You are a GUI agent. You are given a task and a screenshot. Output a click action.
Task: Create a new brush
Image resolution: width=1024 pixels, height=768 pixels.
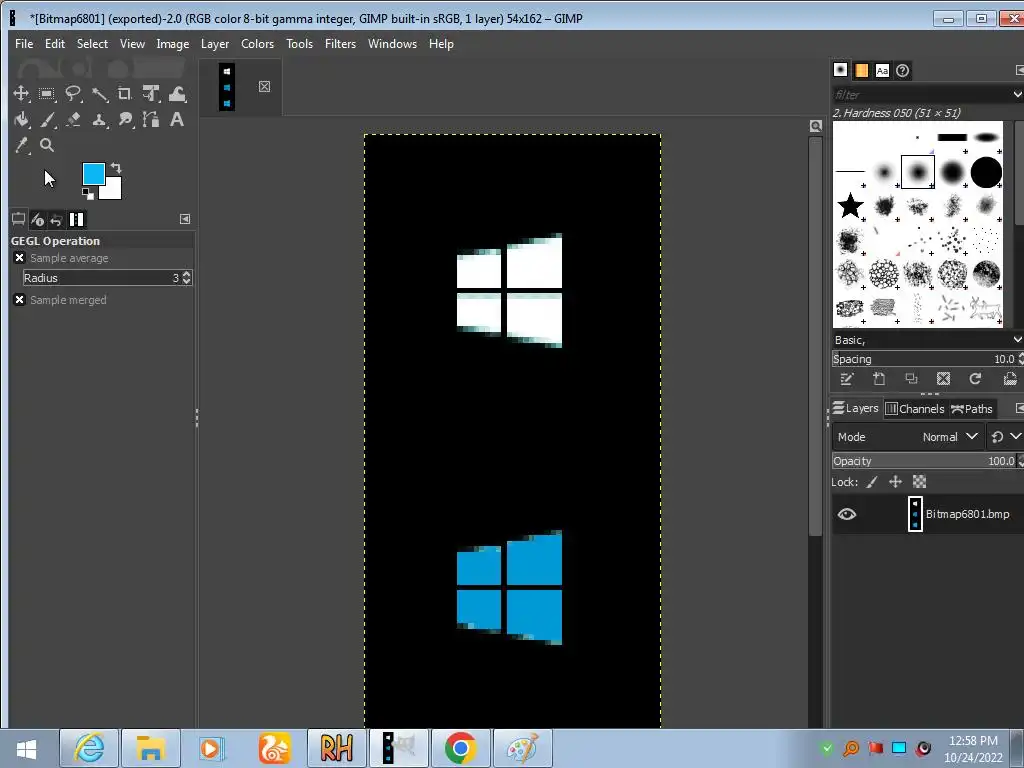(x=879, y=379)
